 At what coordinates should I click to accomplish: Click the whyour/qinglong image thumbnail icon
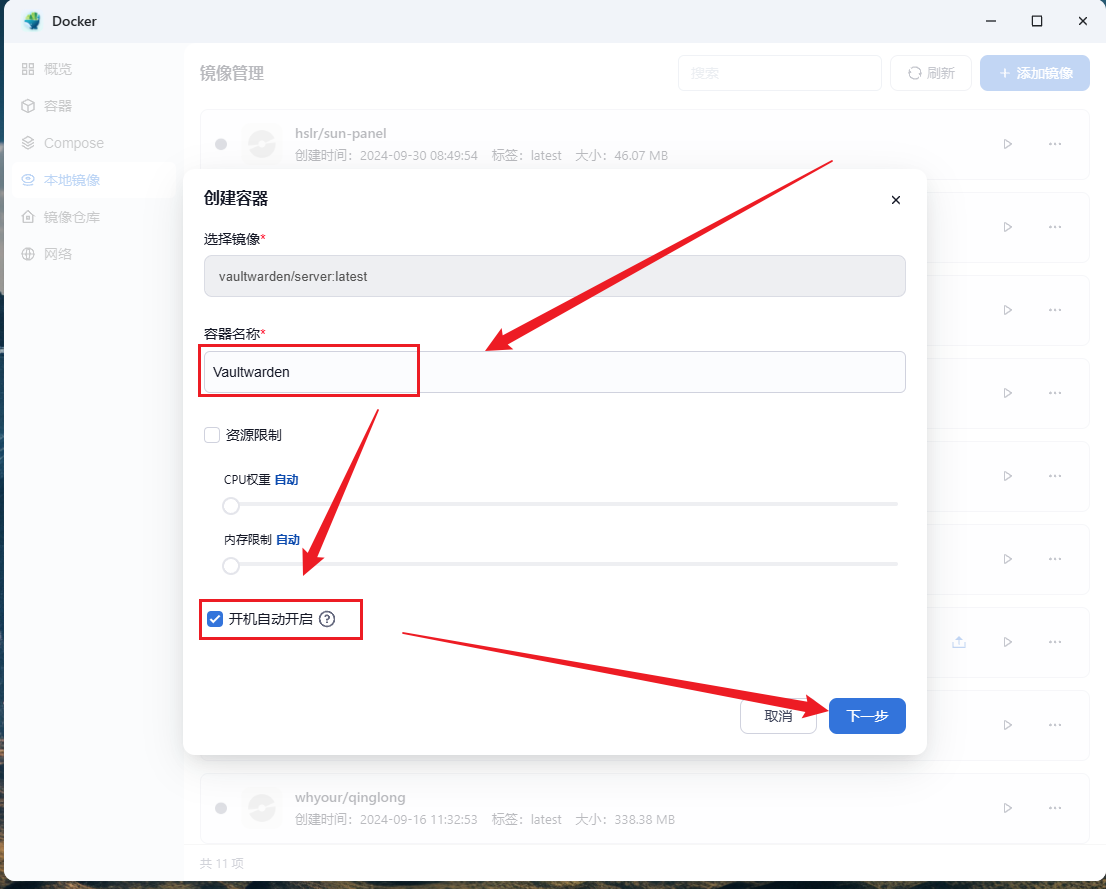click(261, 808)
